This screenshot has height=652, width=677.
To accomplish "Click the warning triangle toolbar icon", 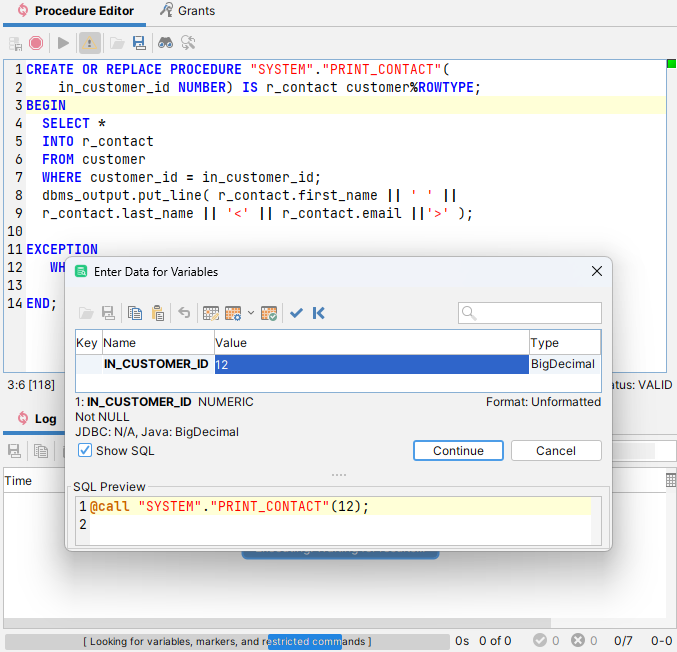I will [89, 43].
